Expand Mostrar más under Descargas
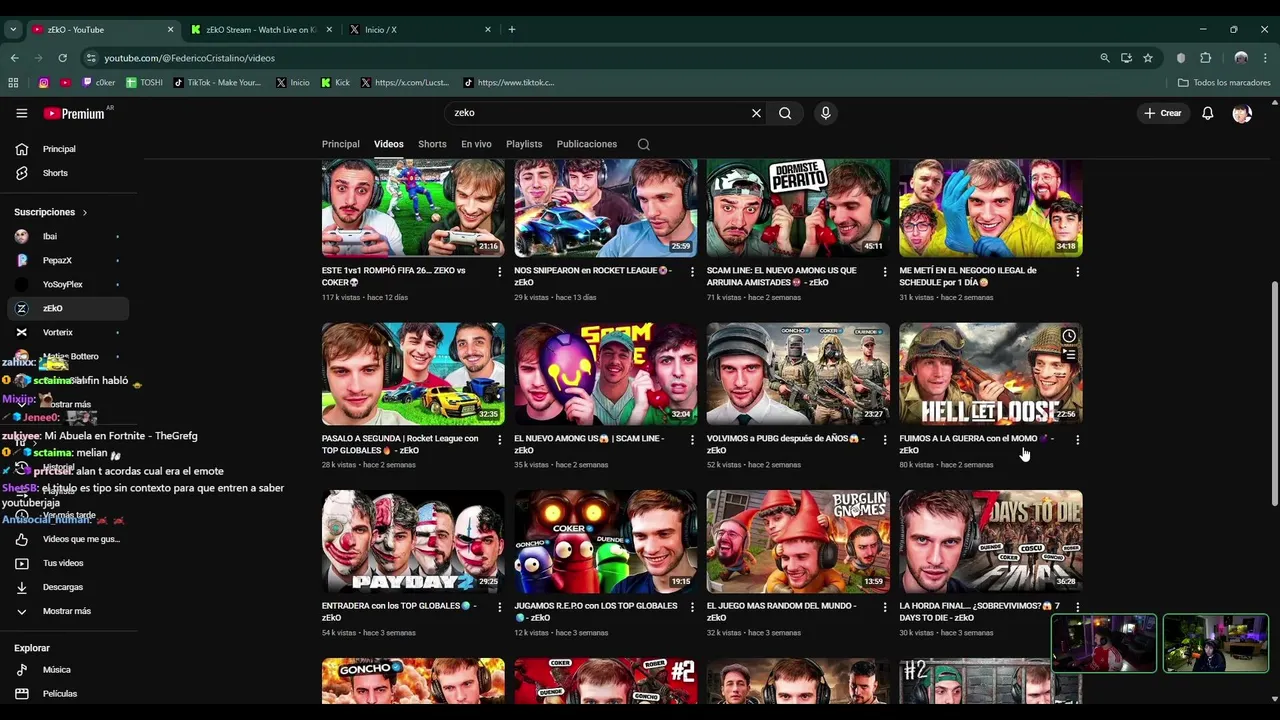The height and width of the screenshot is (720, 1280). click(x=66, y=611)
